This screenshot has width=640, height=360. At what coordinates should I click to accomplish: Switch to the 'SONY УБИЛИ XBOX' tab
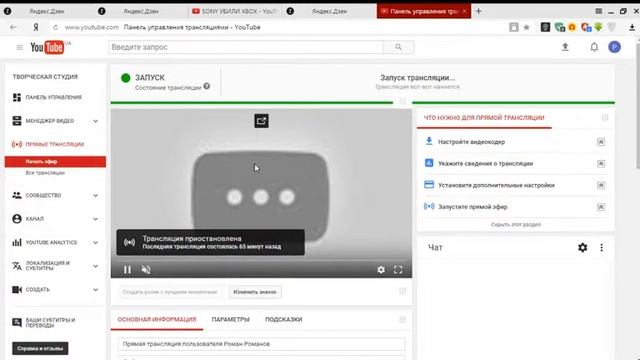[236, 11]
